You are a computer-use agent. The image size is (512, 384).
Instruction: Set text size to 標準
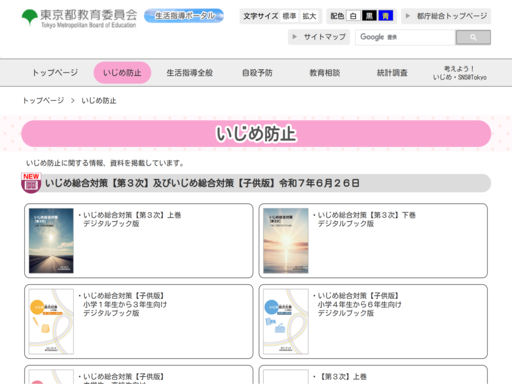[289, 16]
